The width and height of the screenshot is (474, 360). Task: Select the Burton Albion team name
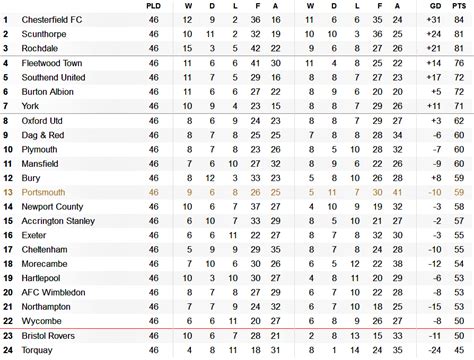coord(48,92)
